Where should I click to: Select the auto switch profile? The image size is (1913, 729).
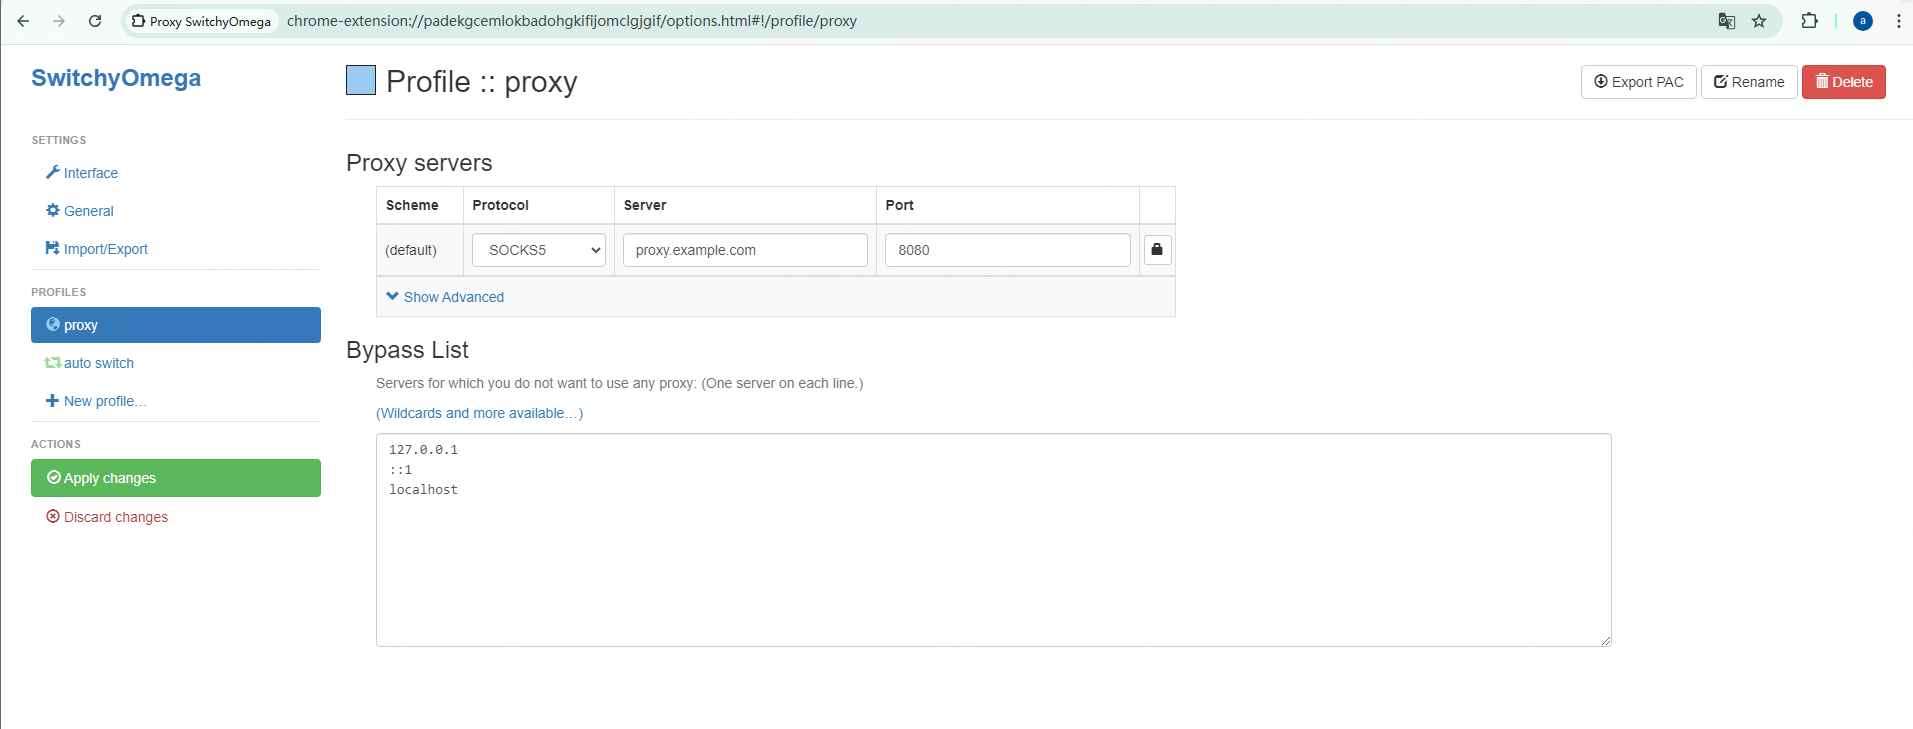pos(98,363)
